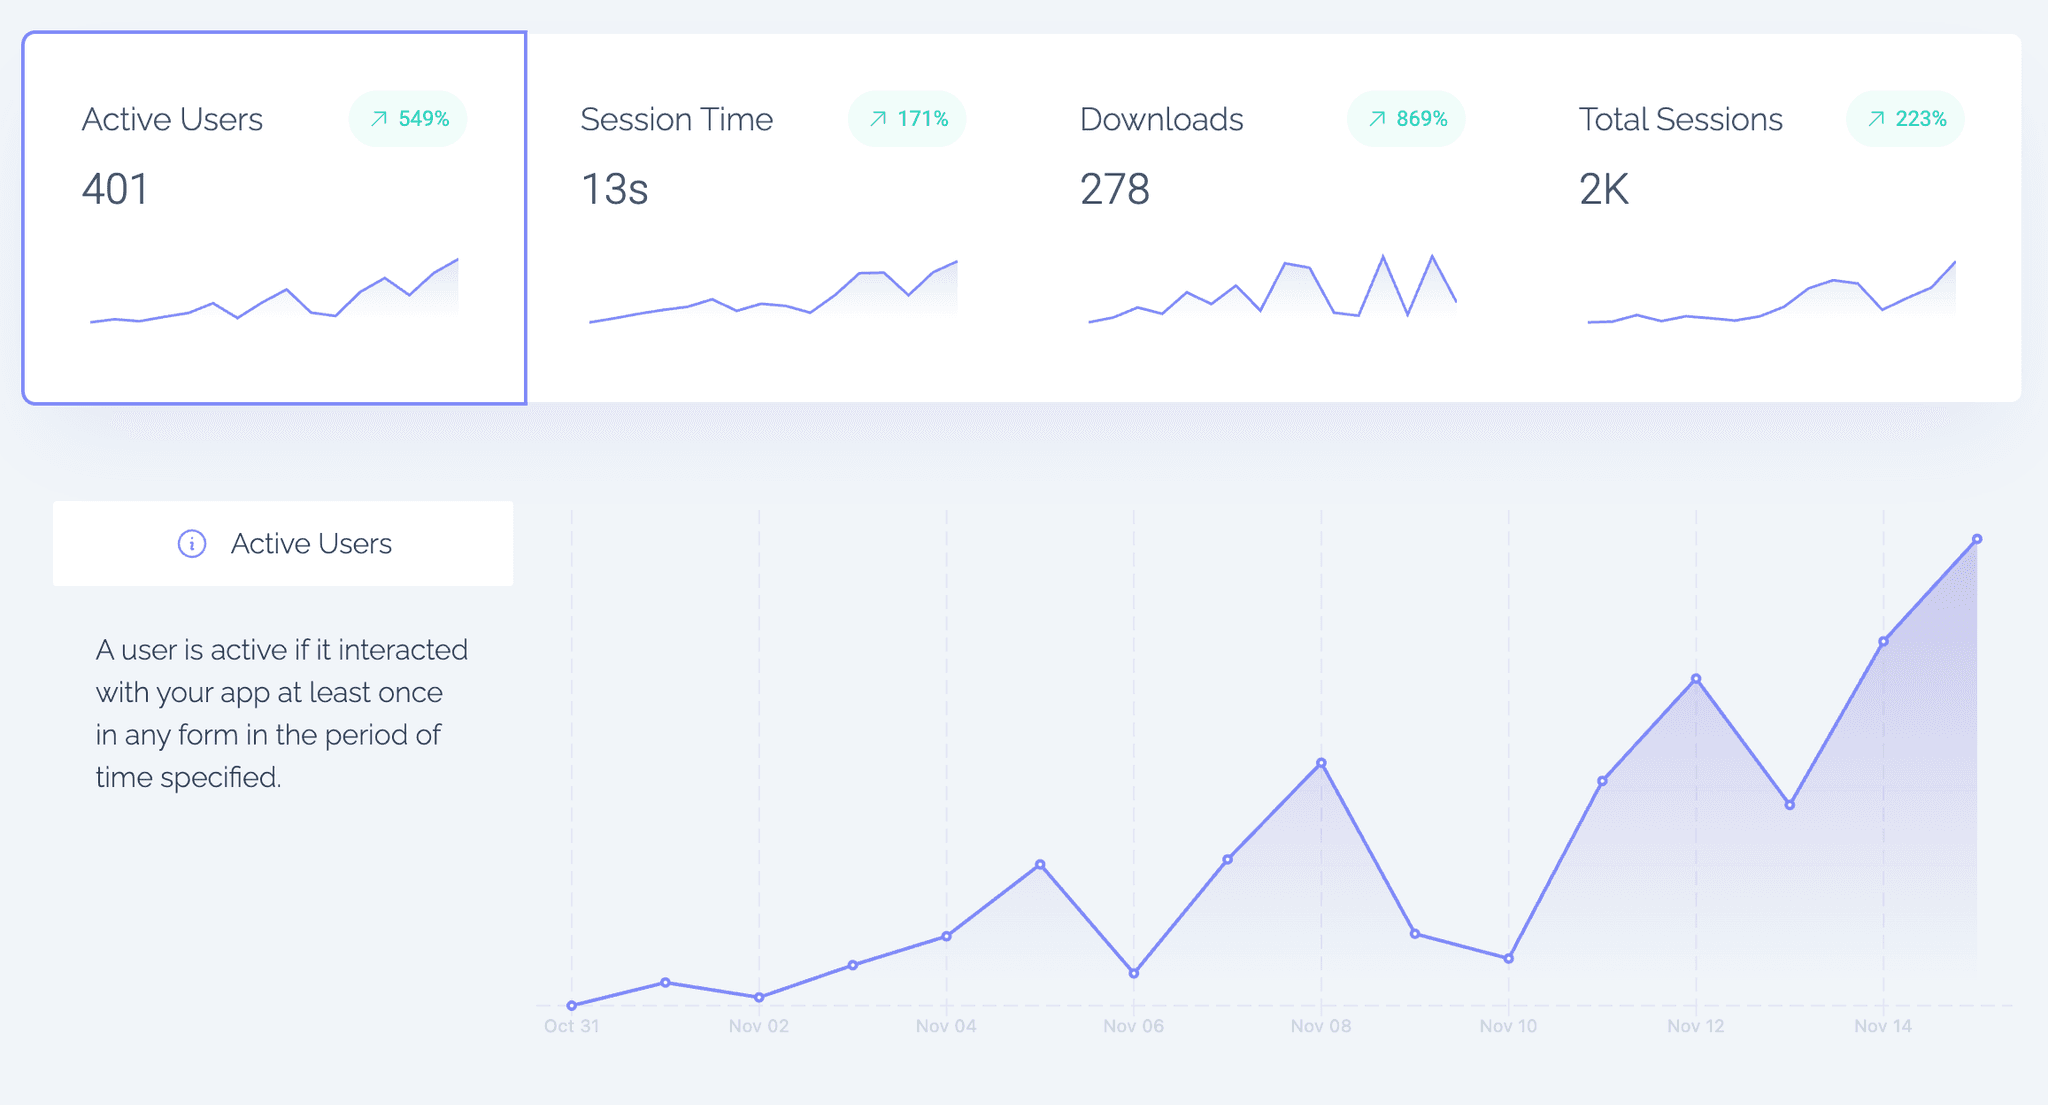Switch to the Downloads metric card

[1272, 218]
